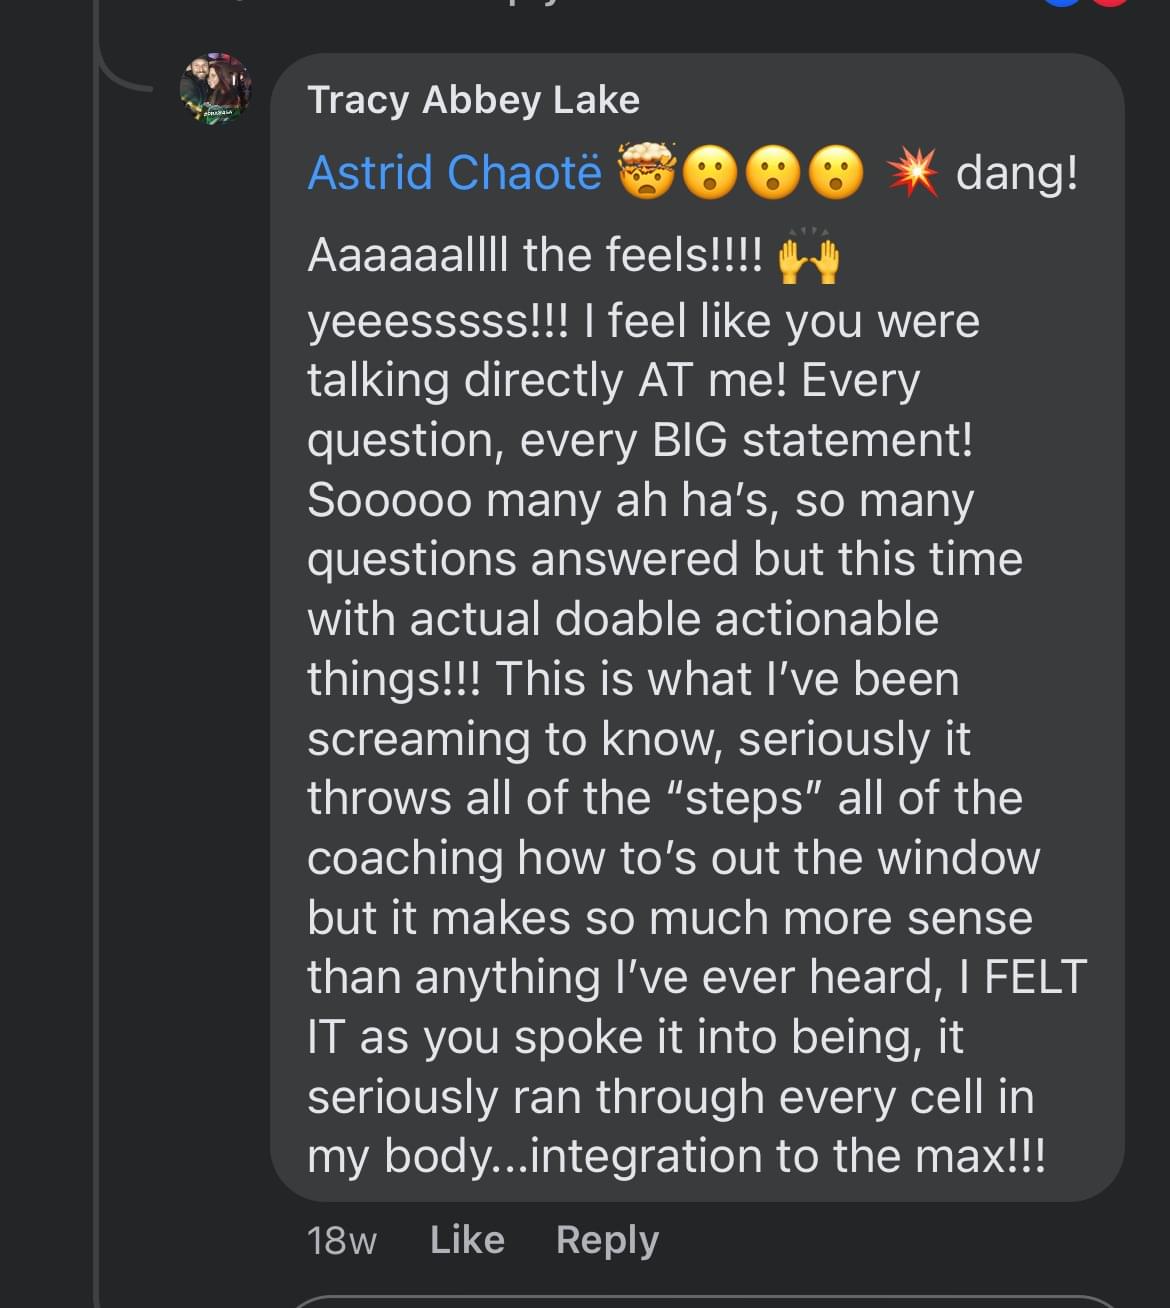Click the word "screaming" in the comment
Viewport: 1170px width, 1308px height.
point(418,738)
